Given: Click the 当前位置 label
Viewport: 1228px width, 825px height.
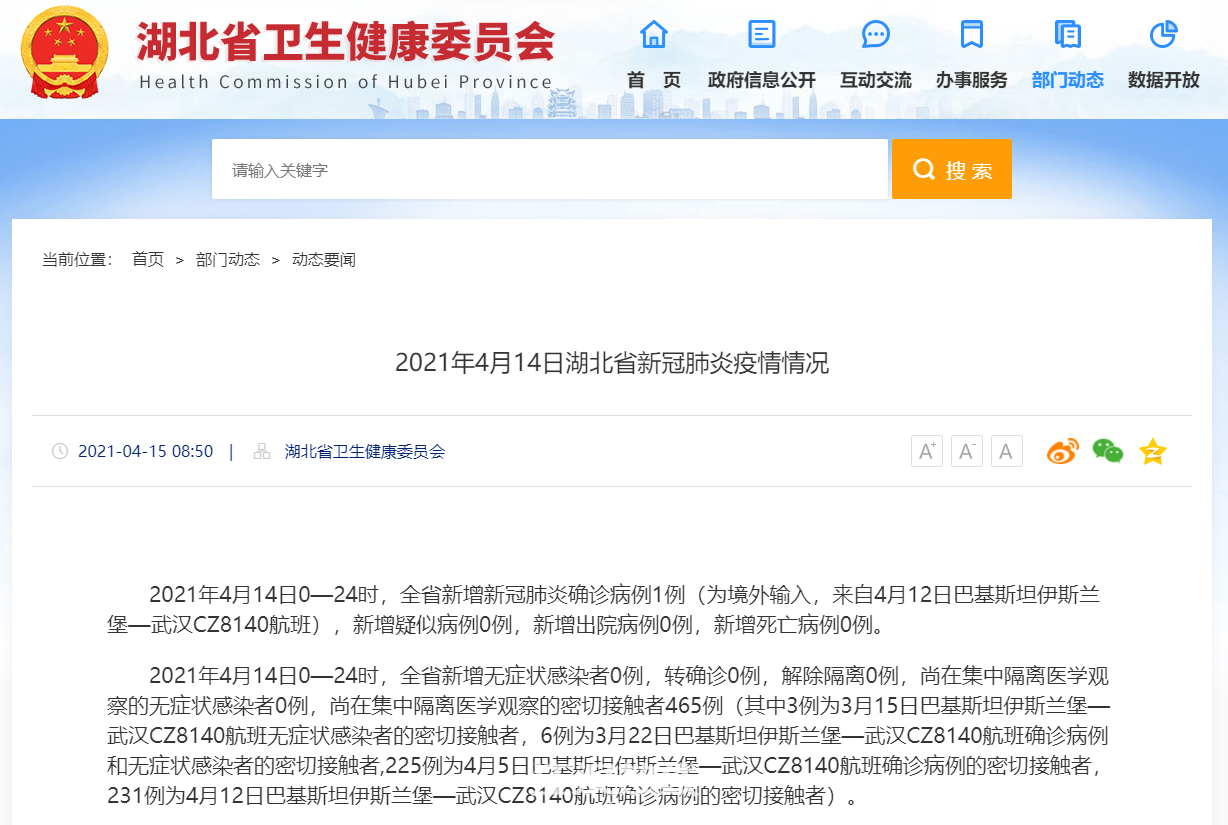Looking at the screenshot, I should tap(77, 260).
